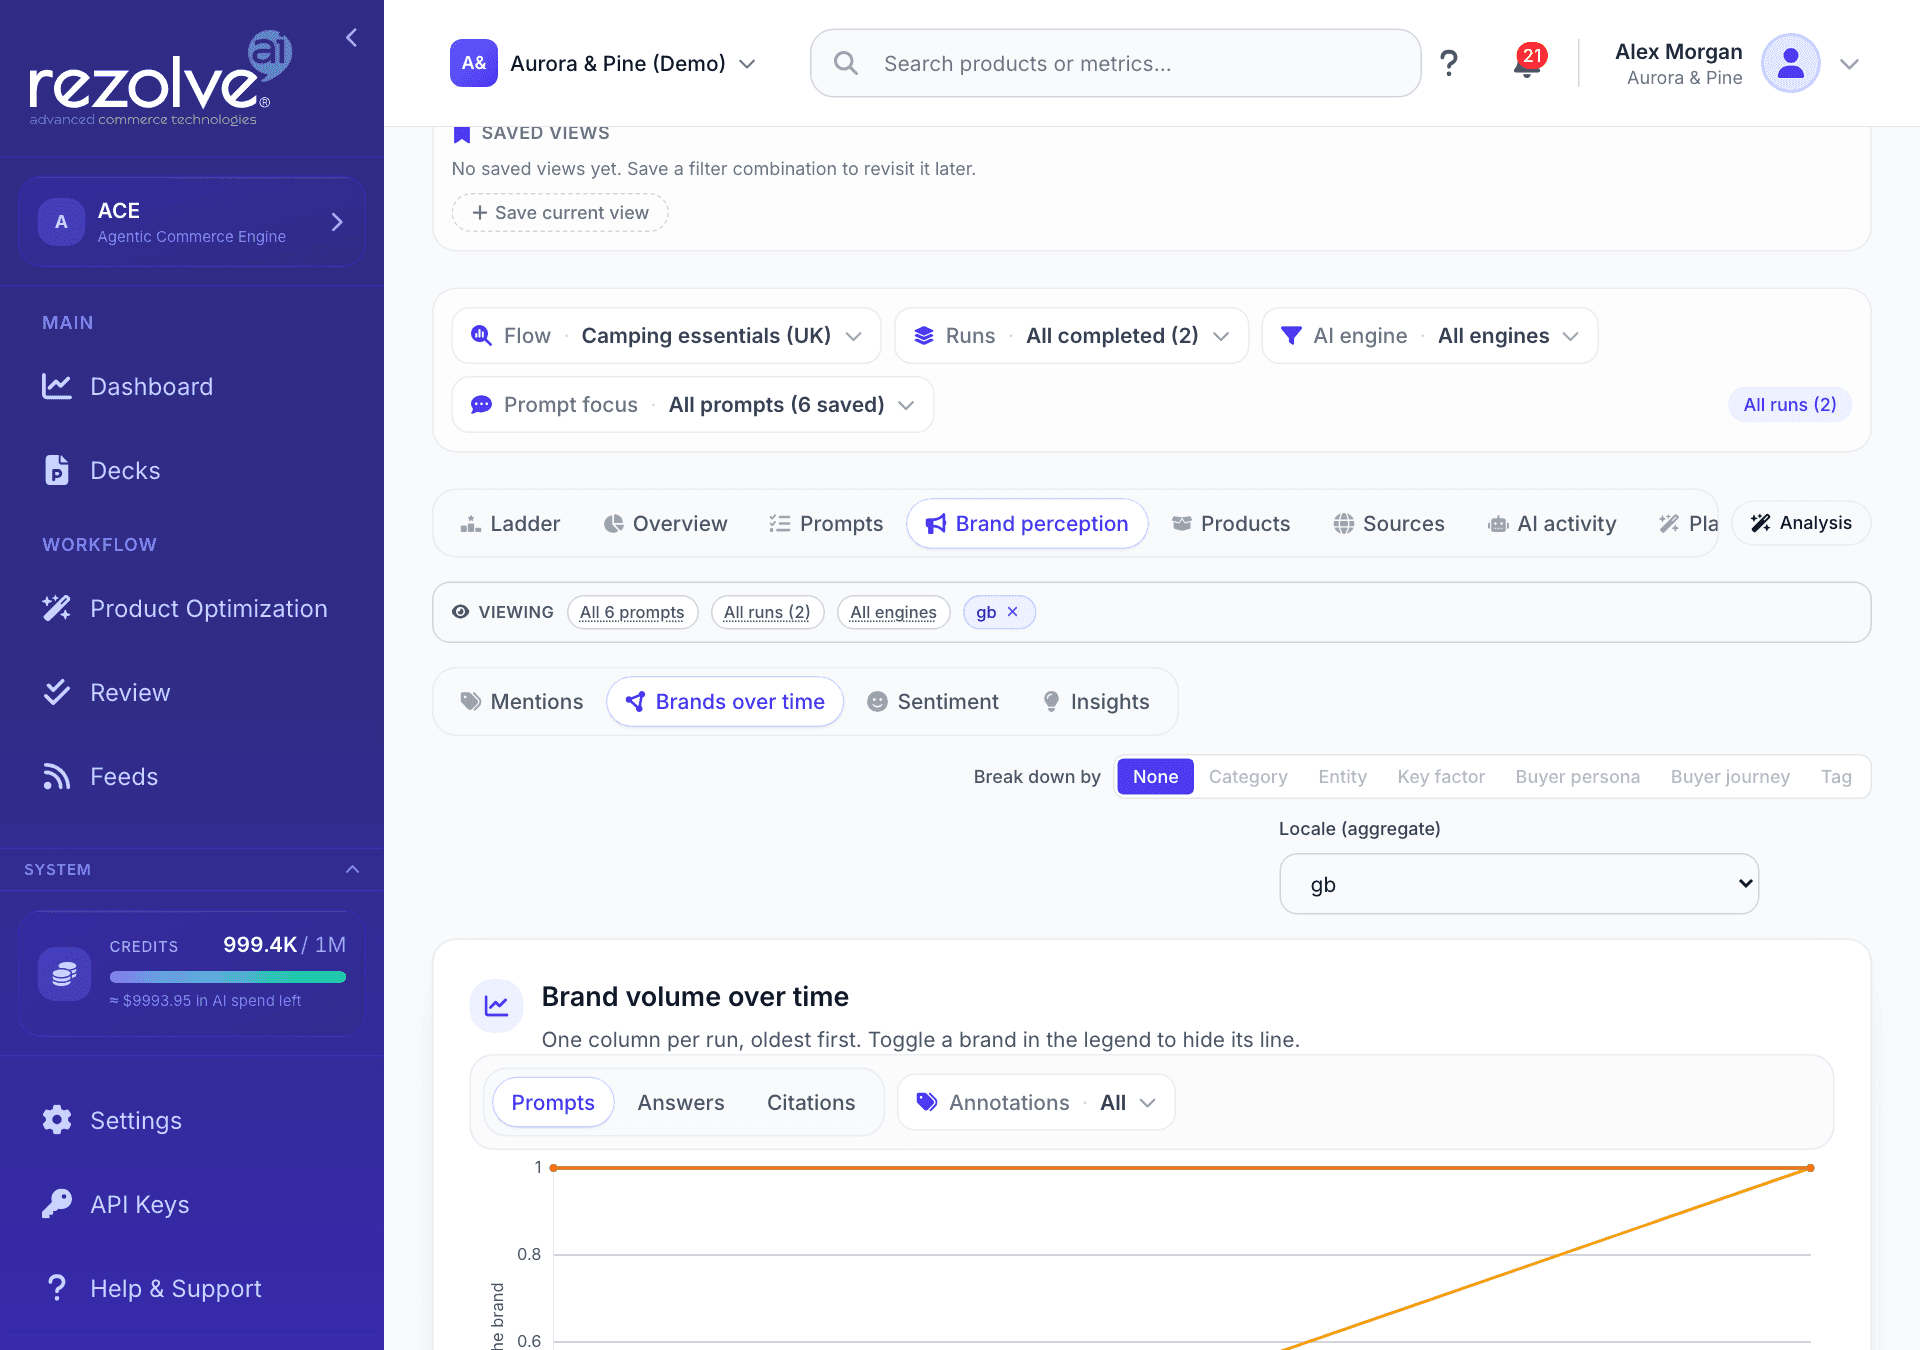
Task: Focus the Search products or metrics field
Action: pos(1115,63)
